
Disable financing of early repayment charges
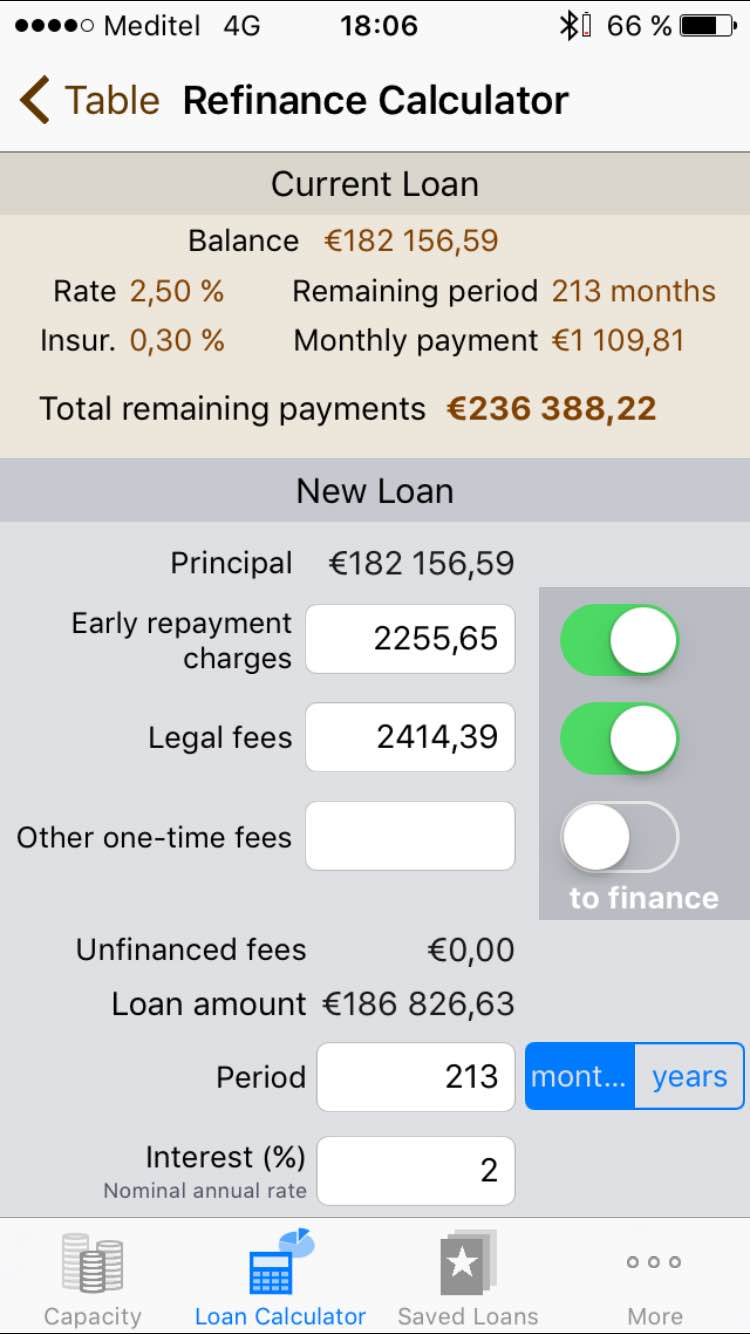click(619, 640)
